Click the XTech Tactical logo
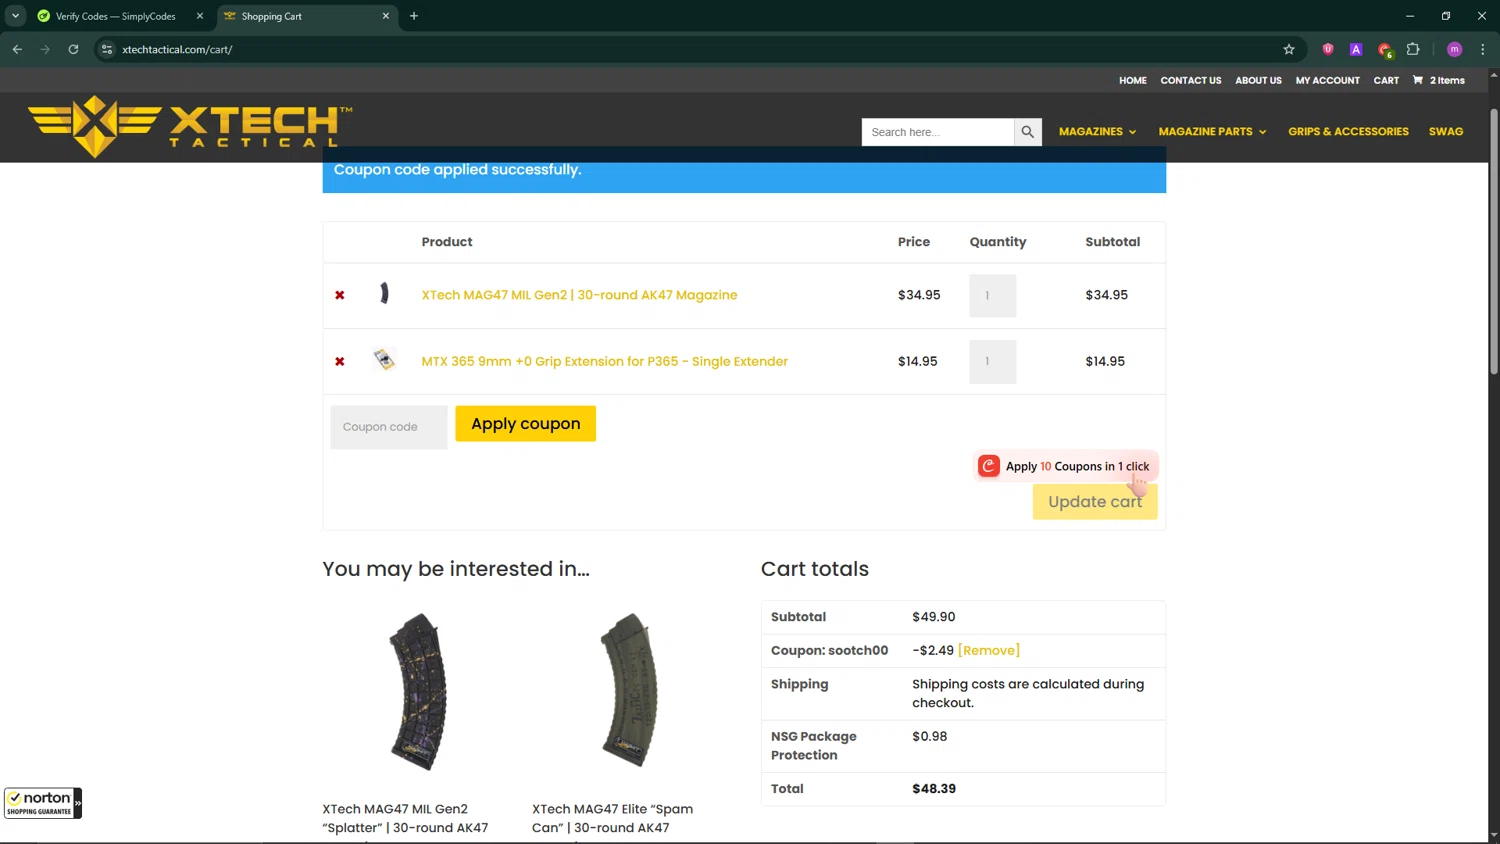The image size is (1500, 844). point(190,127)
